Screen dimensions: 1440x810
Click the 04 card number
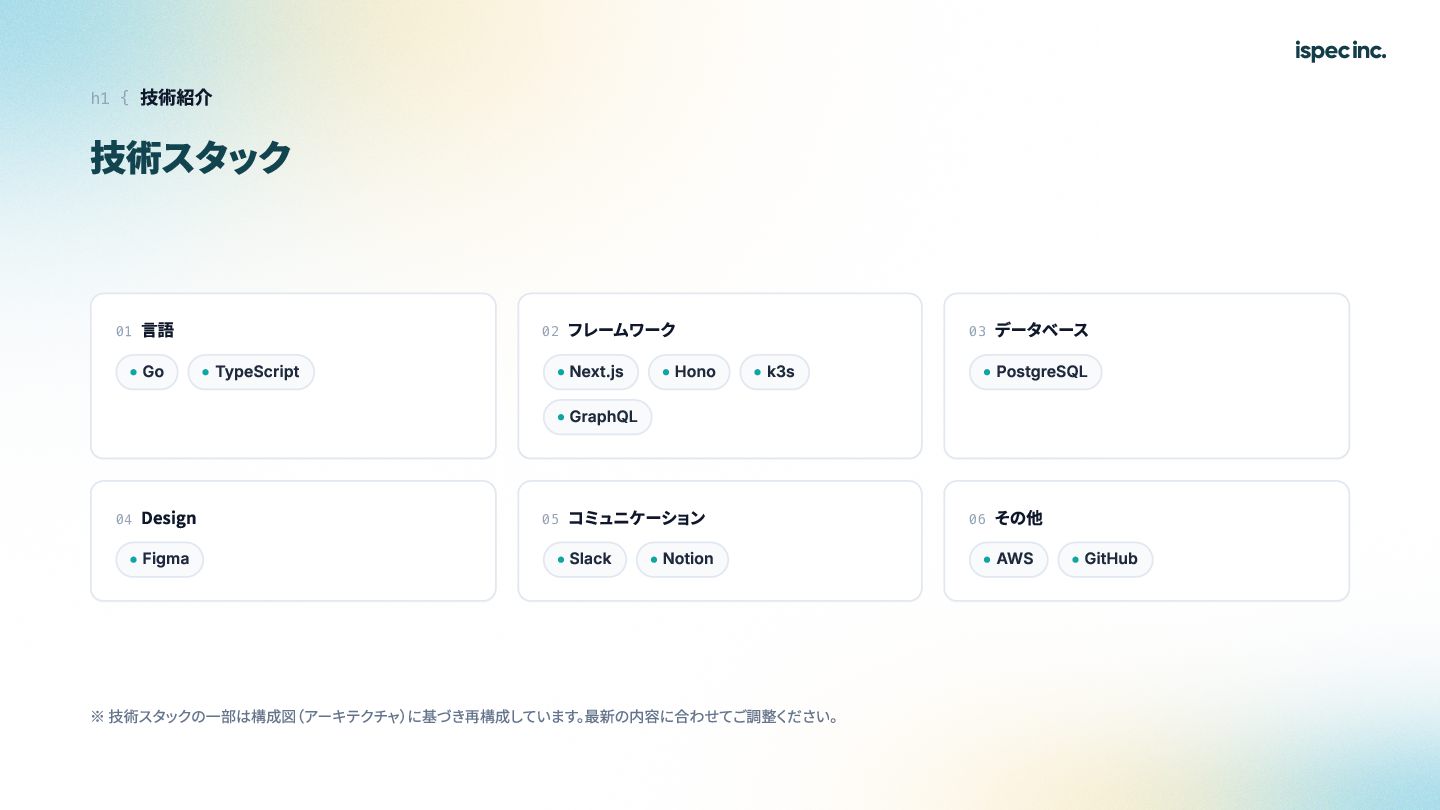point(124,519)
